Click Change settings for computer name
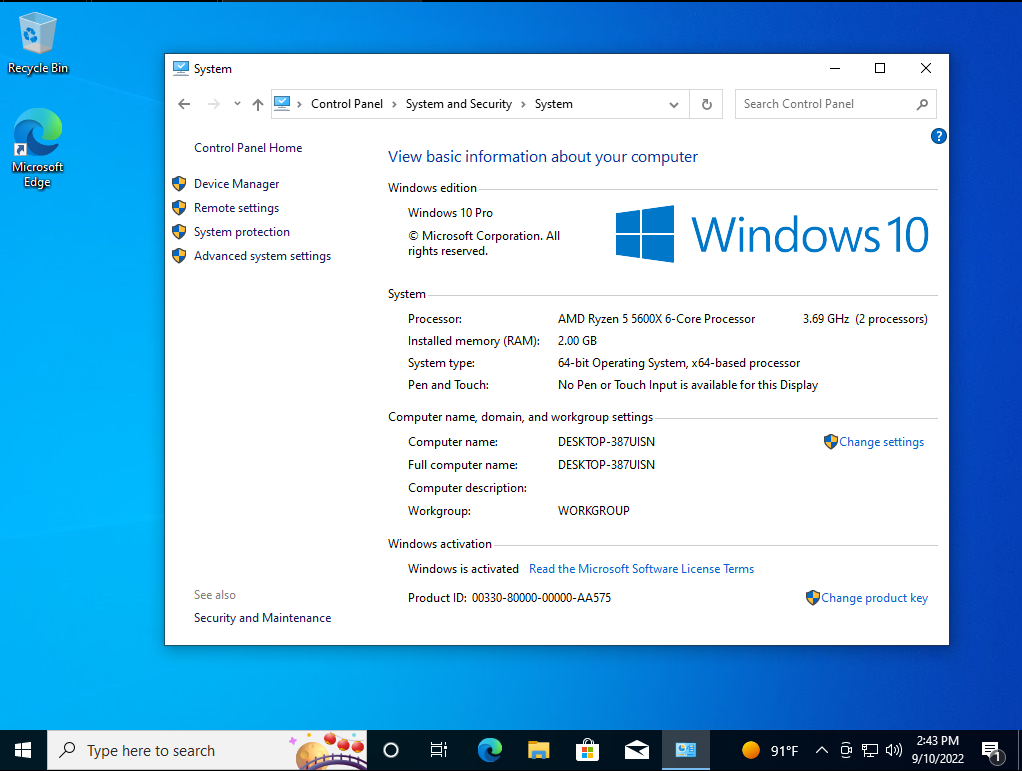Screen dimensions: 1022x771 click(x=881, y=442)
